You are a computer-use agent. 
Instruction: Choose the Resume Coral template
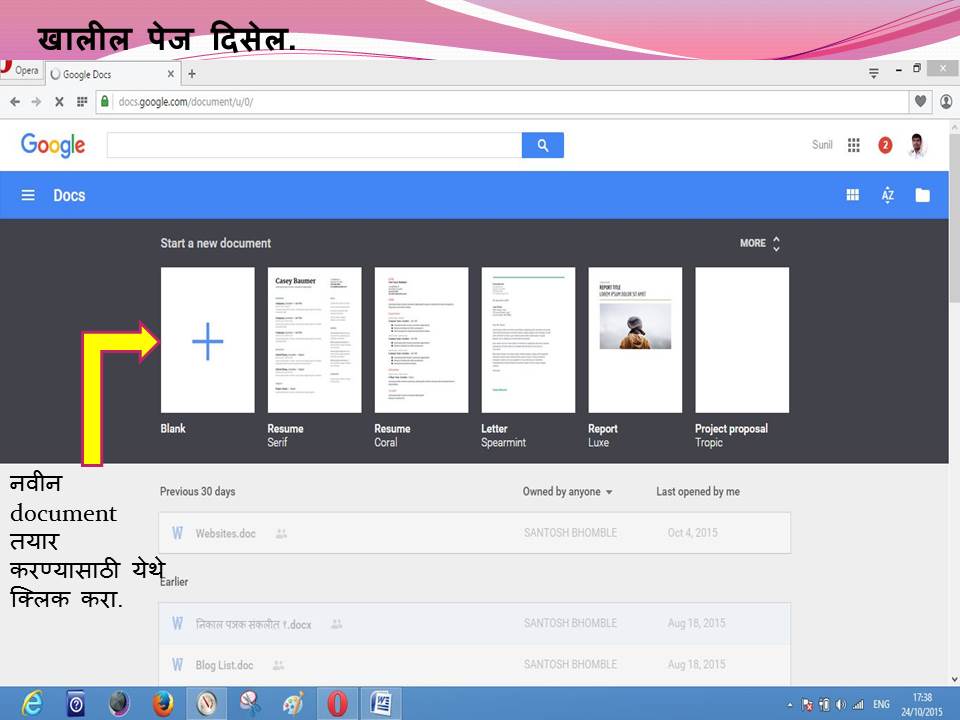tap(421, 340)
